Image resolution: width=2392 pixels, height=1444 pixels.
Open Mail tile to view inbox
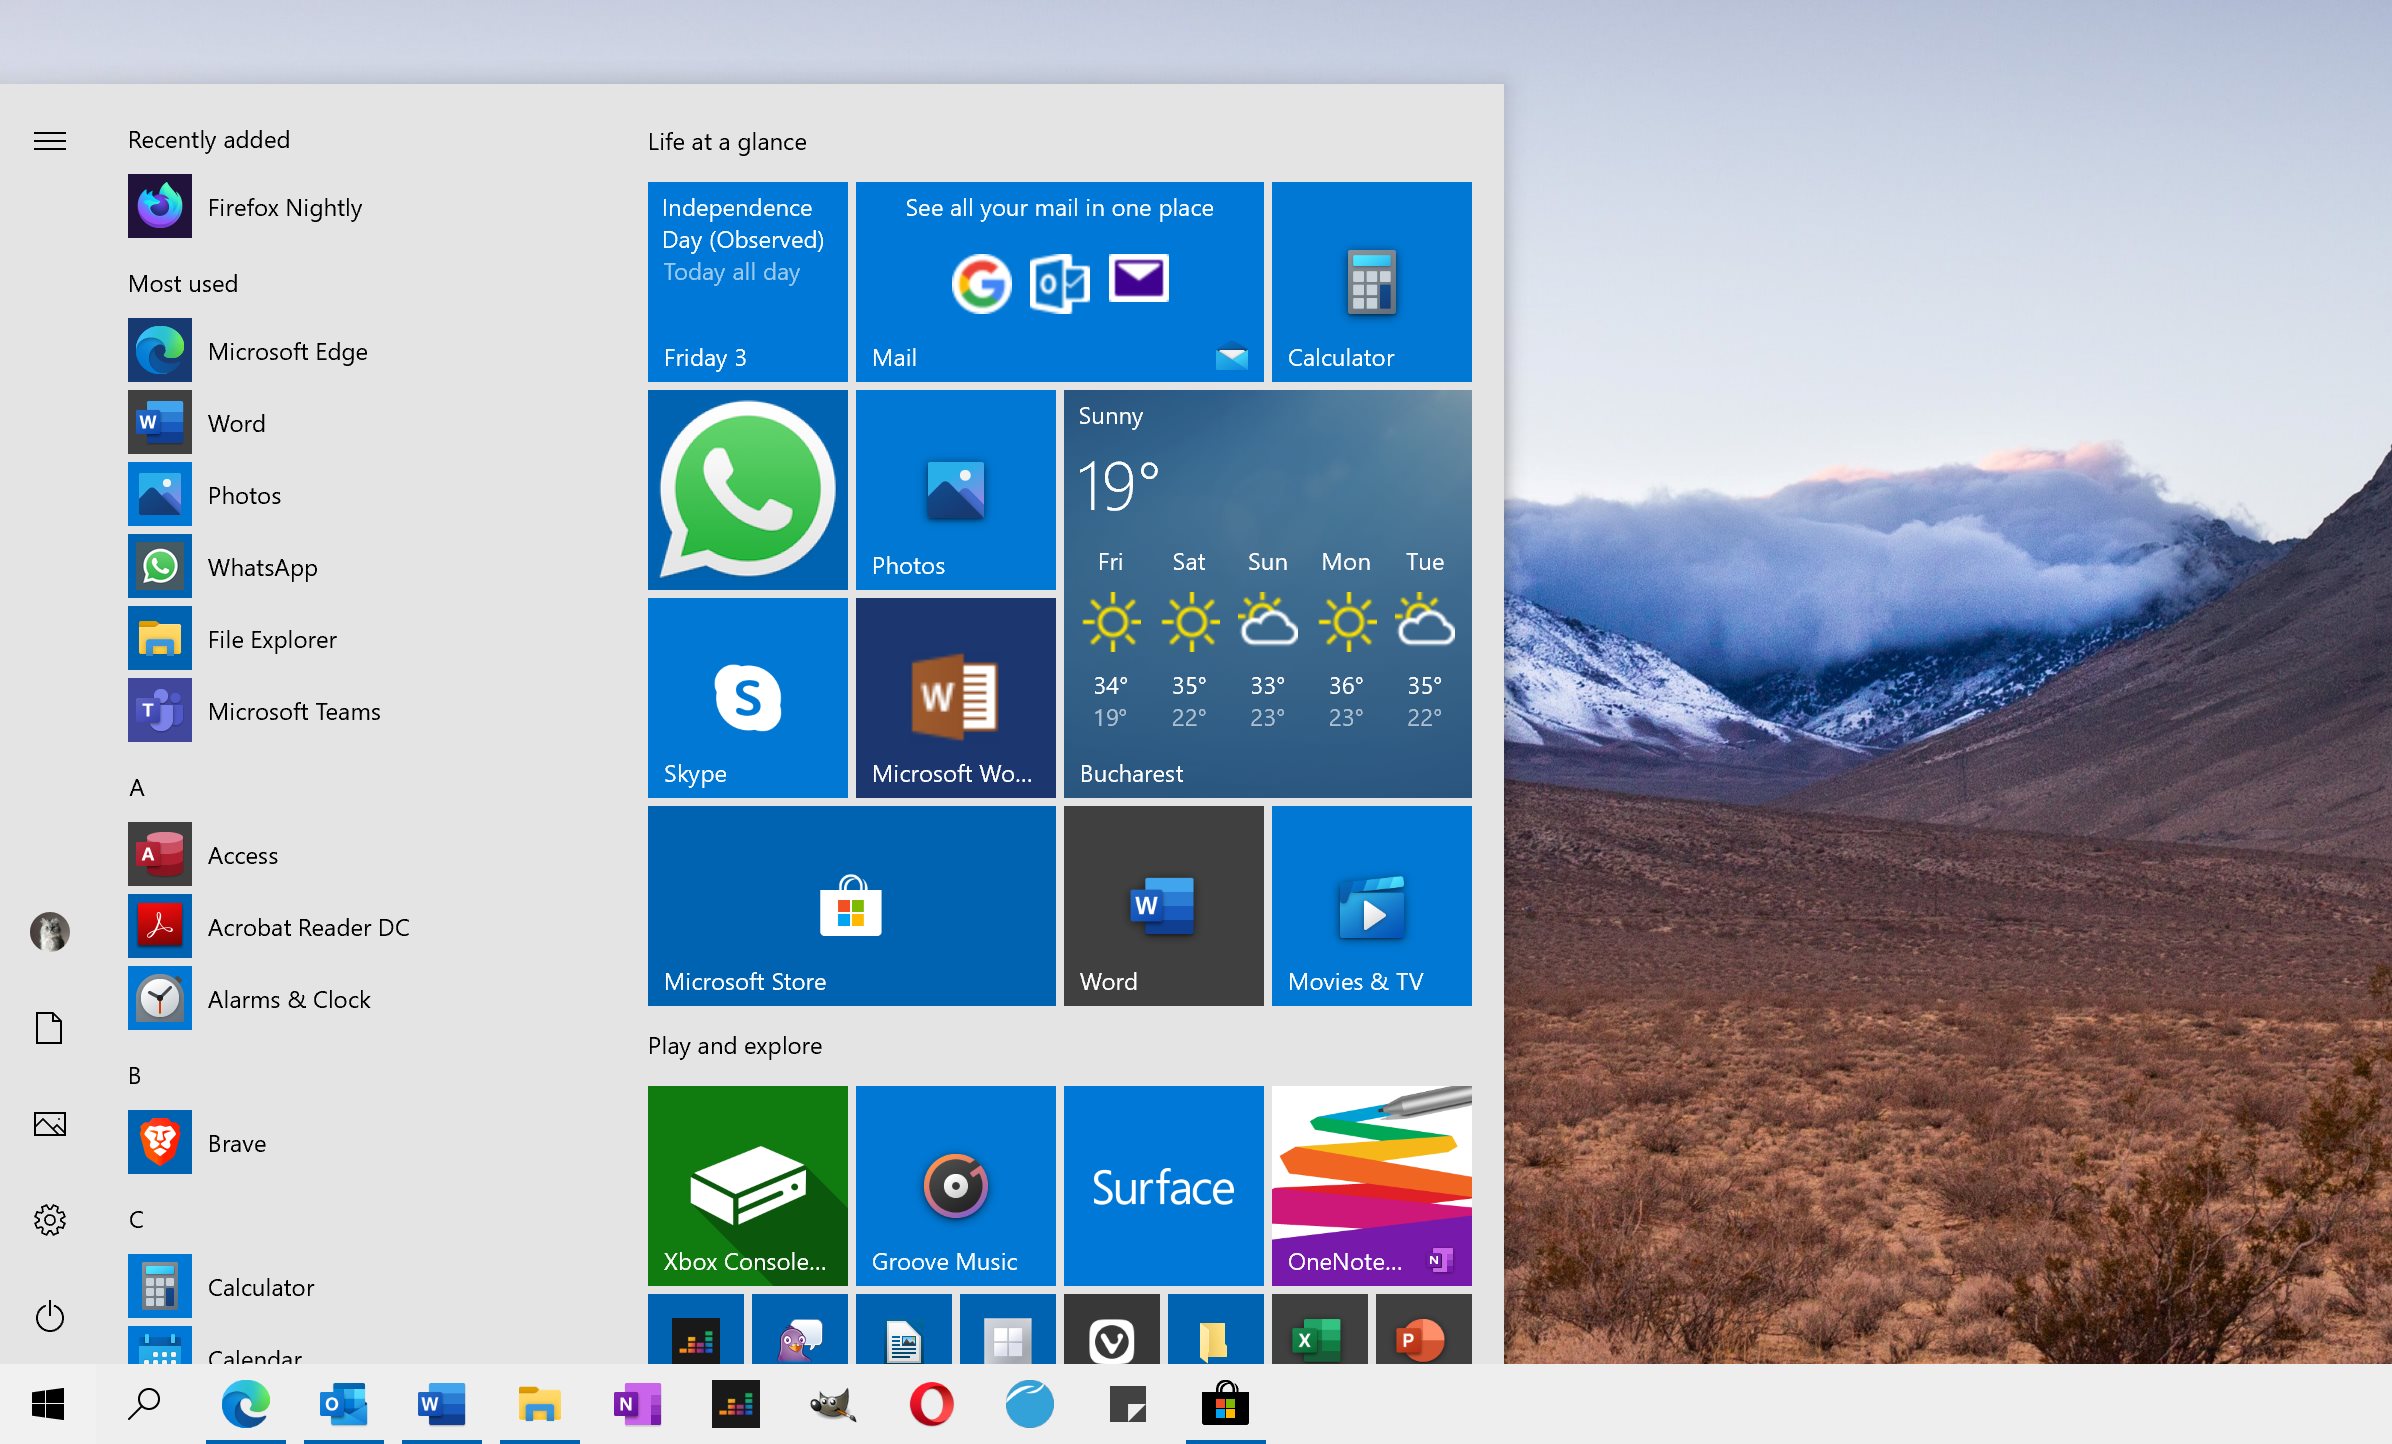pyautogui.click(x=1059, y=279)
